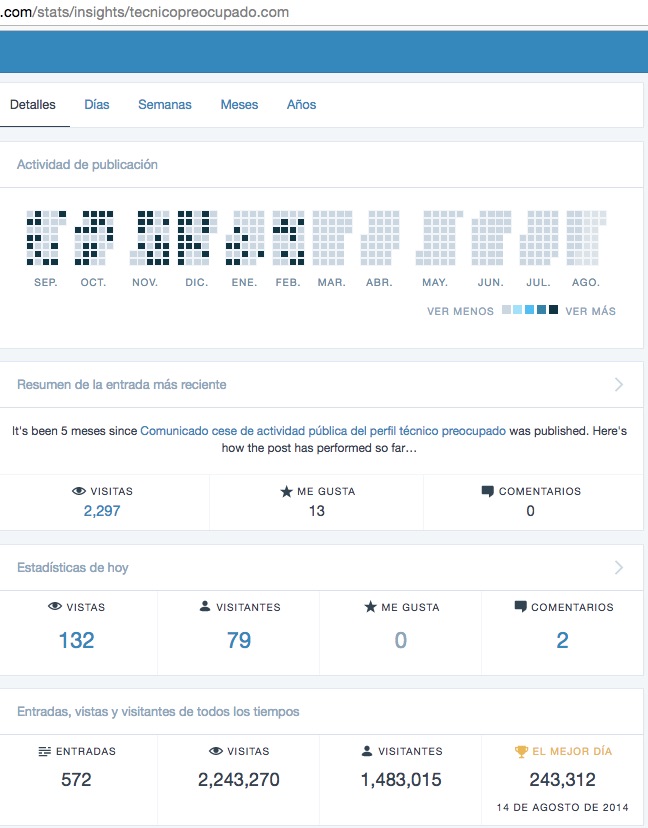Click the star icon beside recent post Me gusta
Viewport: 648px width, 828px height.
[x=286, y=492]
